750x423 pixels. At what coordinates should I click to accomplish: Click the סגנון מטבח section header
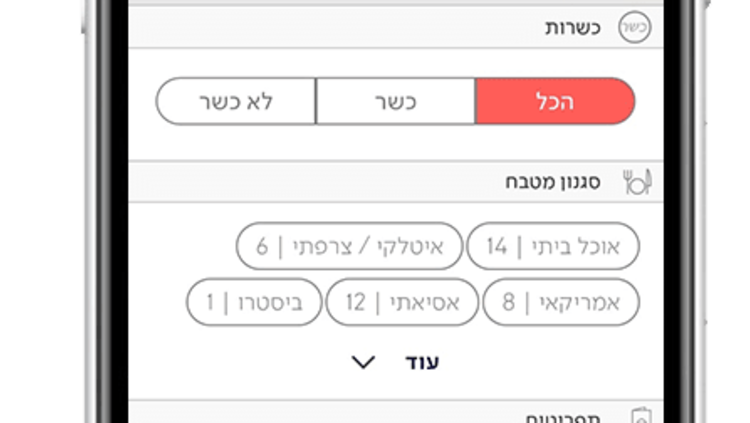[556, 181]
